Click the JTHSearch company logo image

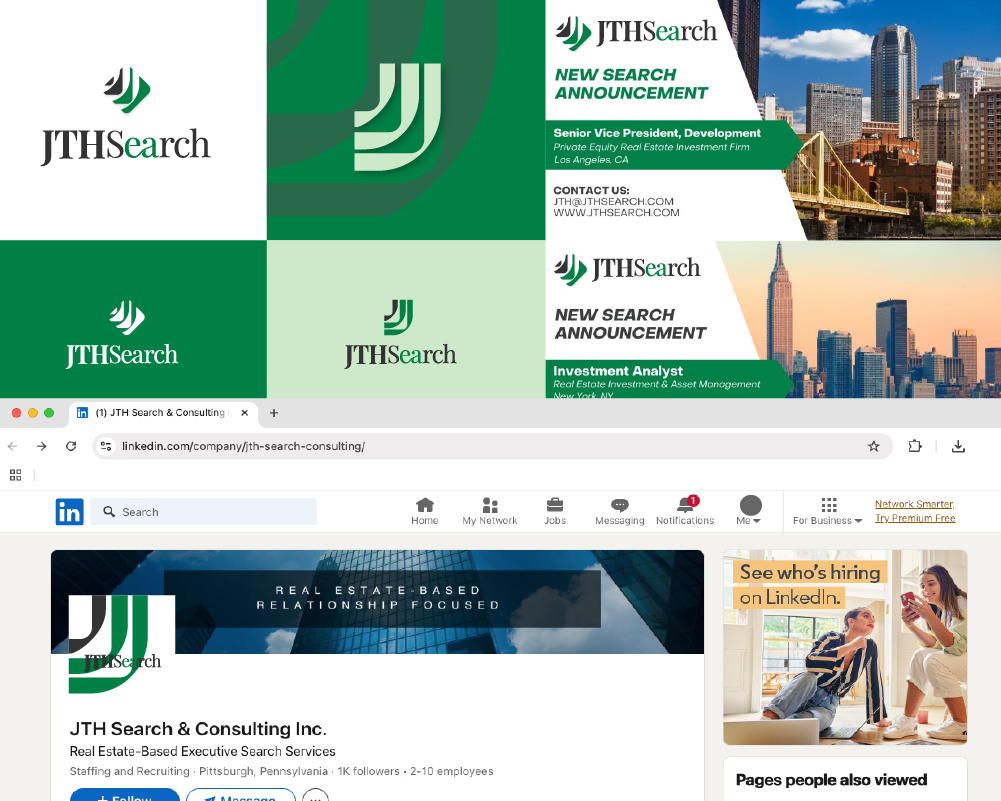[122, 645]
